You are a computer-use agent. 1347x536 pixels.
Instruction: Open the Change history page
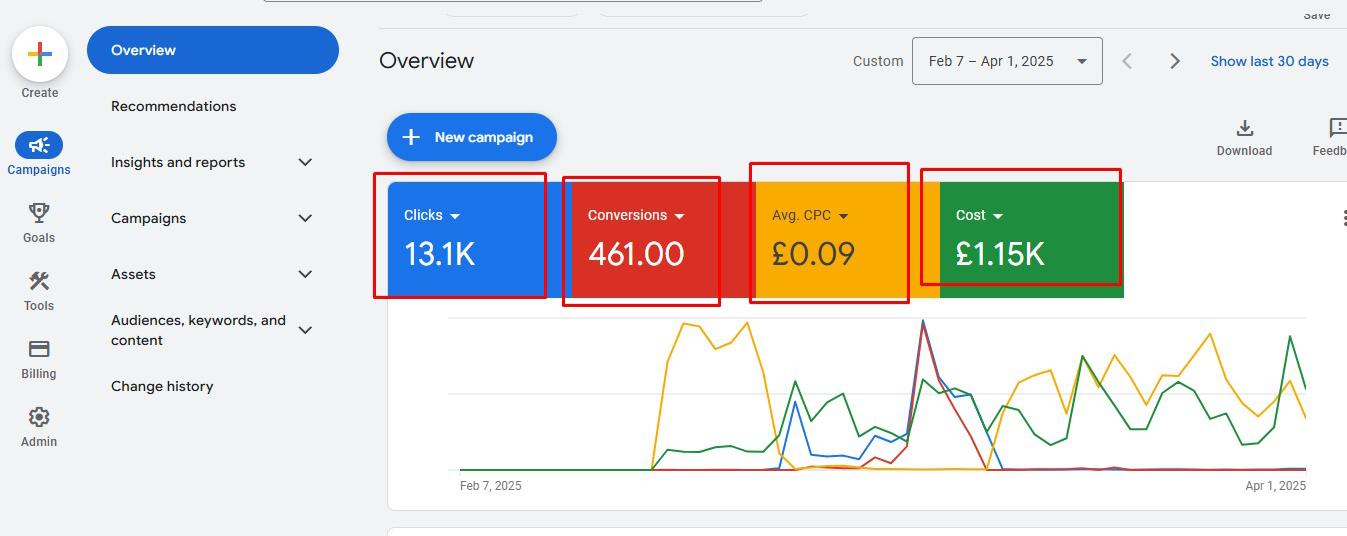coord(162,386)
